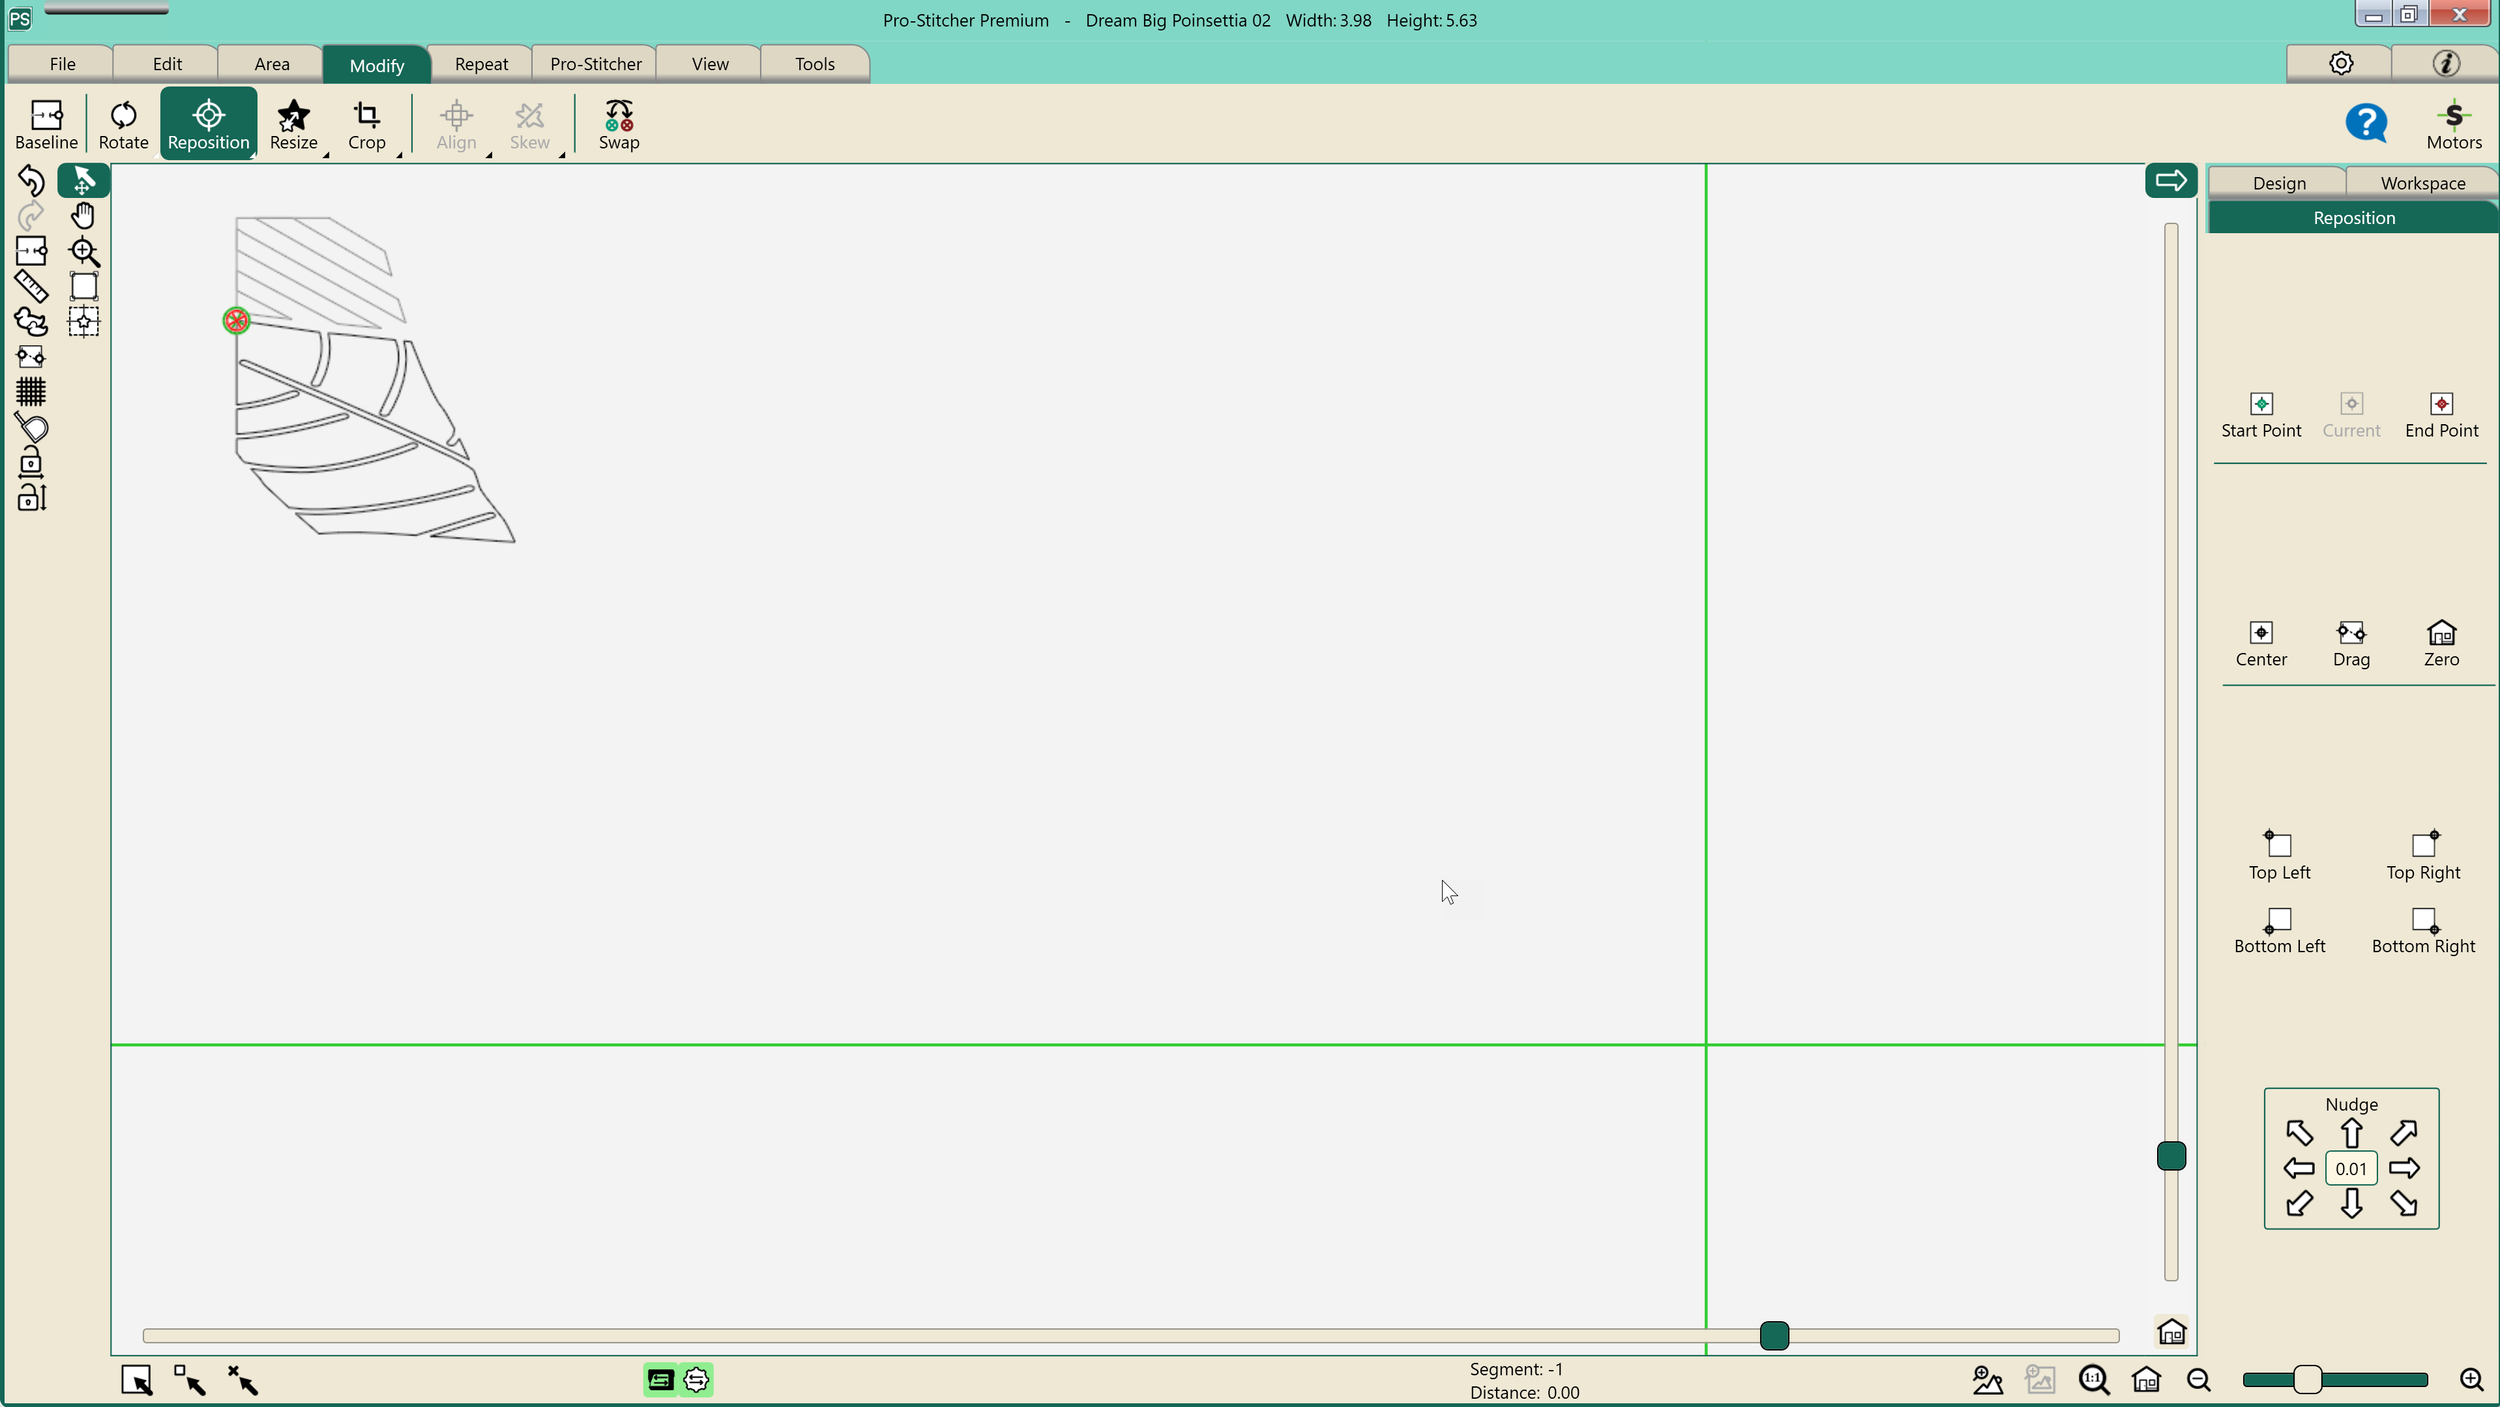Screen dimensions: 2500x1407
Task: Collapse the right sidebar arrow button
Action: (2170, 181)
